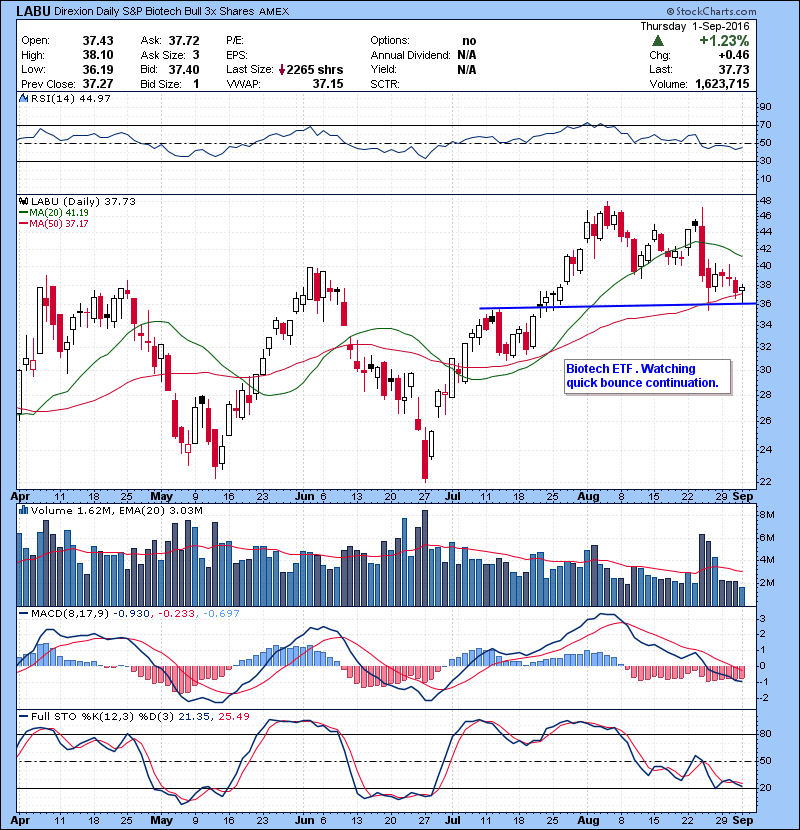Click the SCTR label
The width and height of the screenshot is (800, 830).
385,84
